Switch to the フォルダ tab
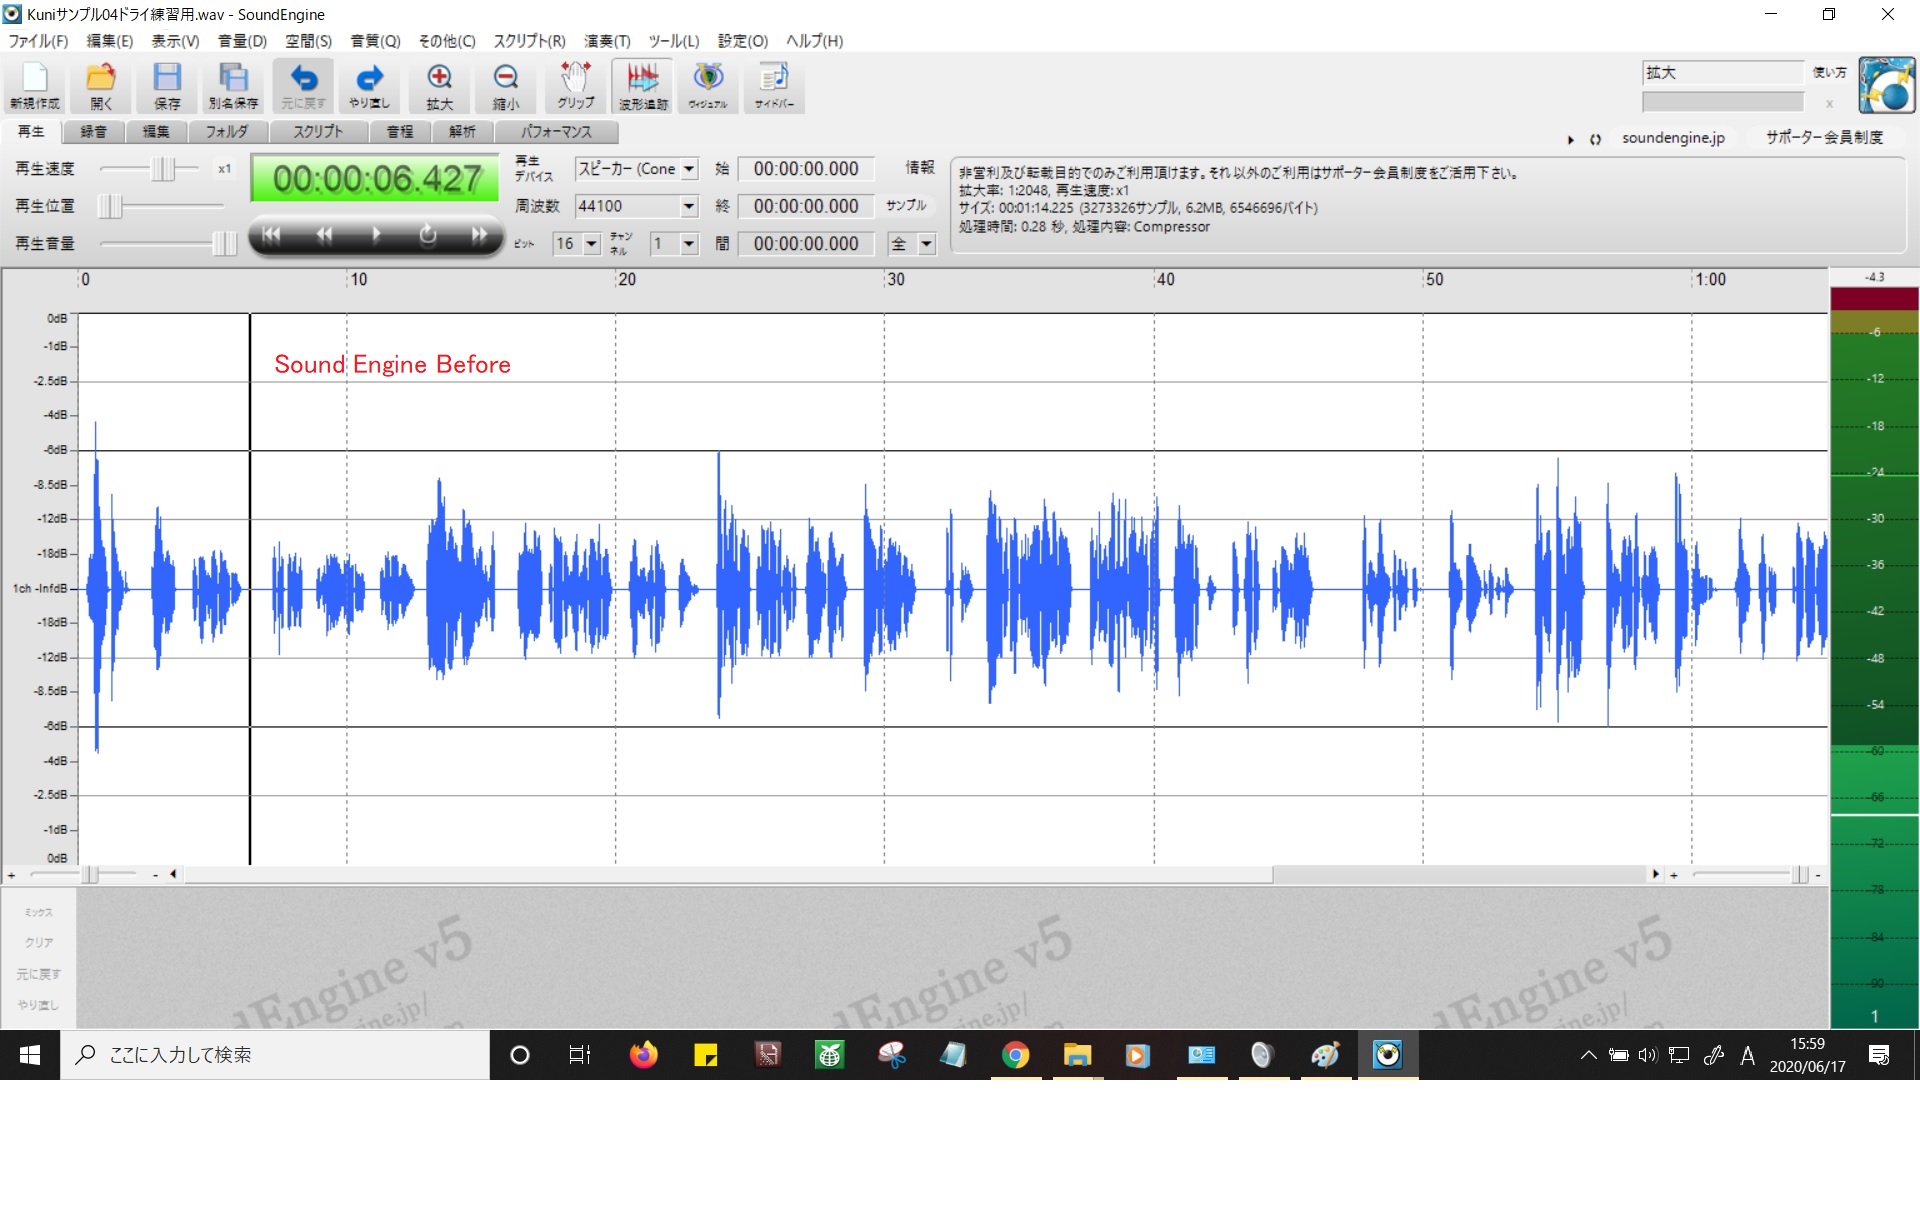1920x1207 pixels. 227,132
